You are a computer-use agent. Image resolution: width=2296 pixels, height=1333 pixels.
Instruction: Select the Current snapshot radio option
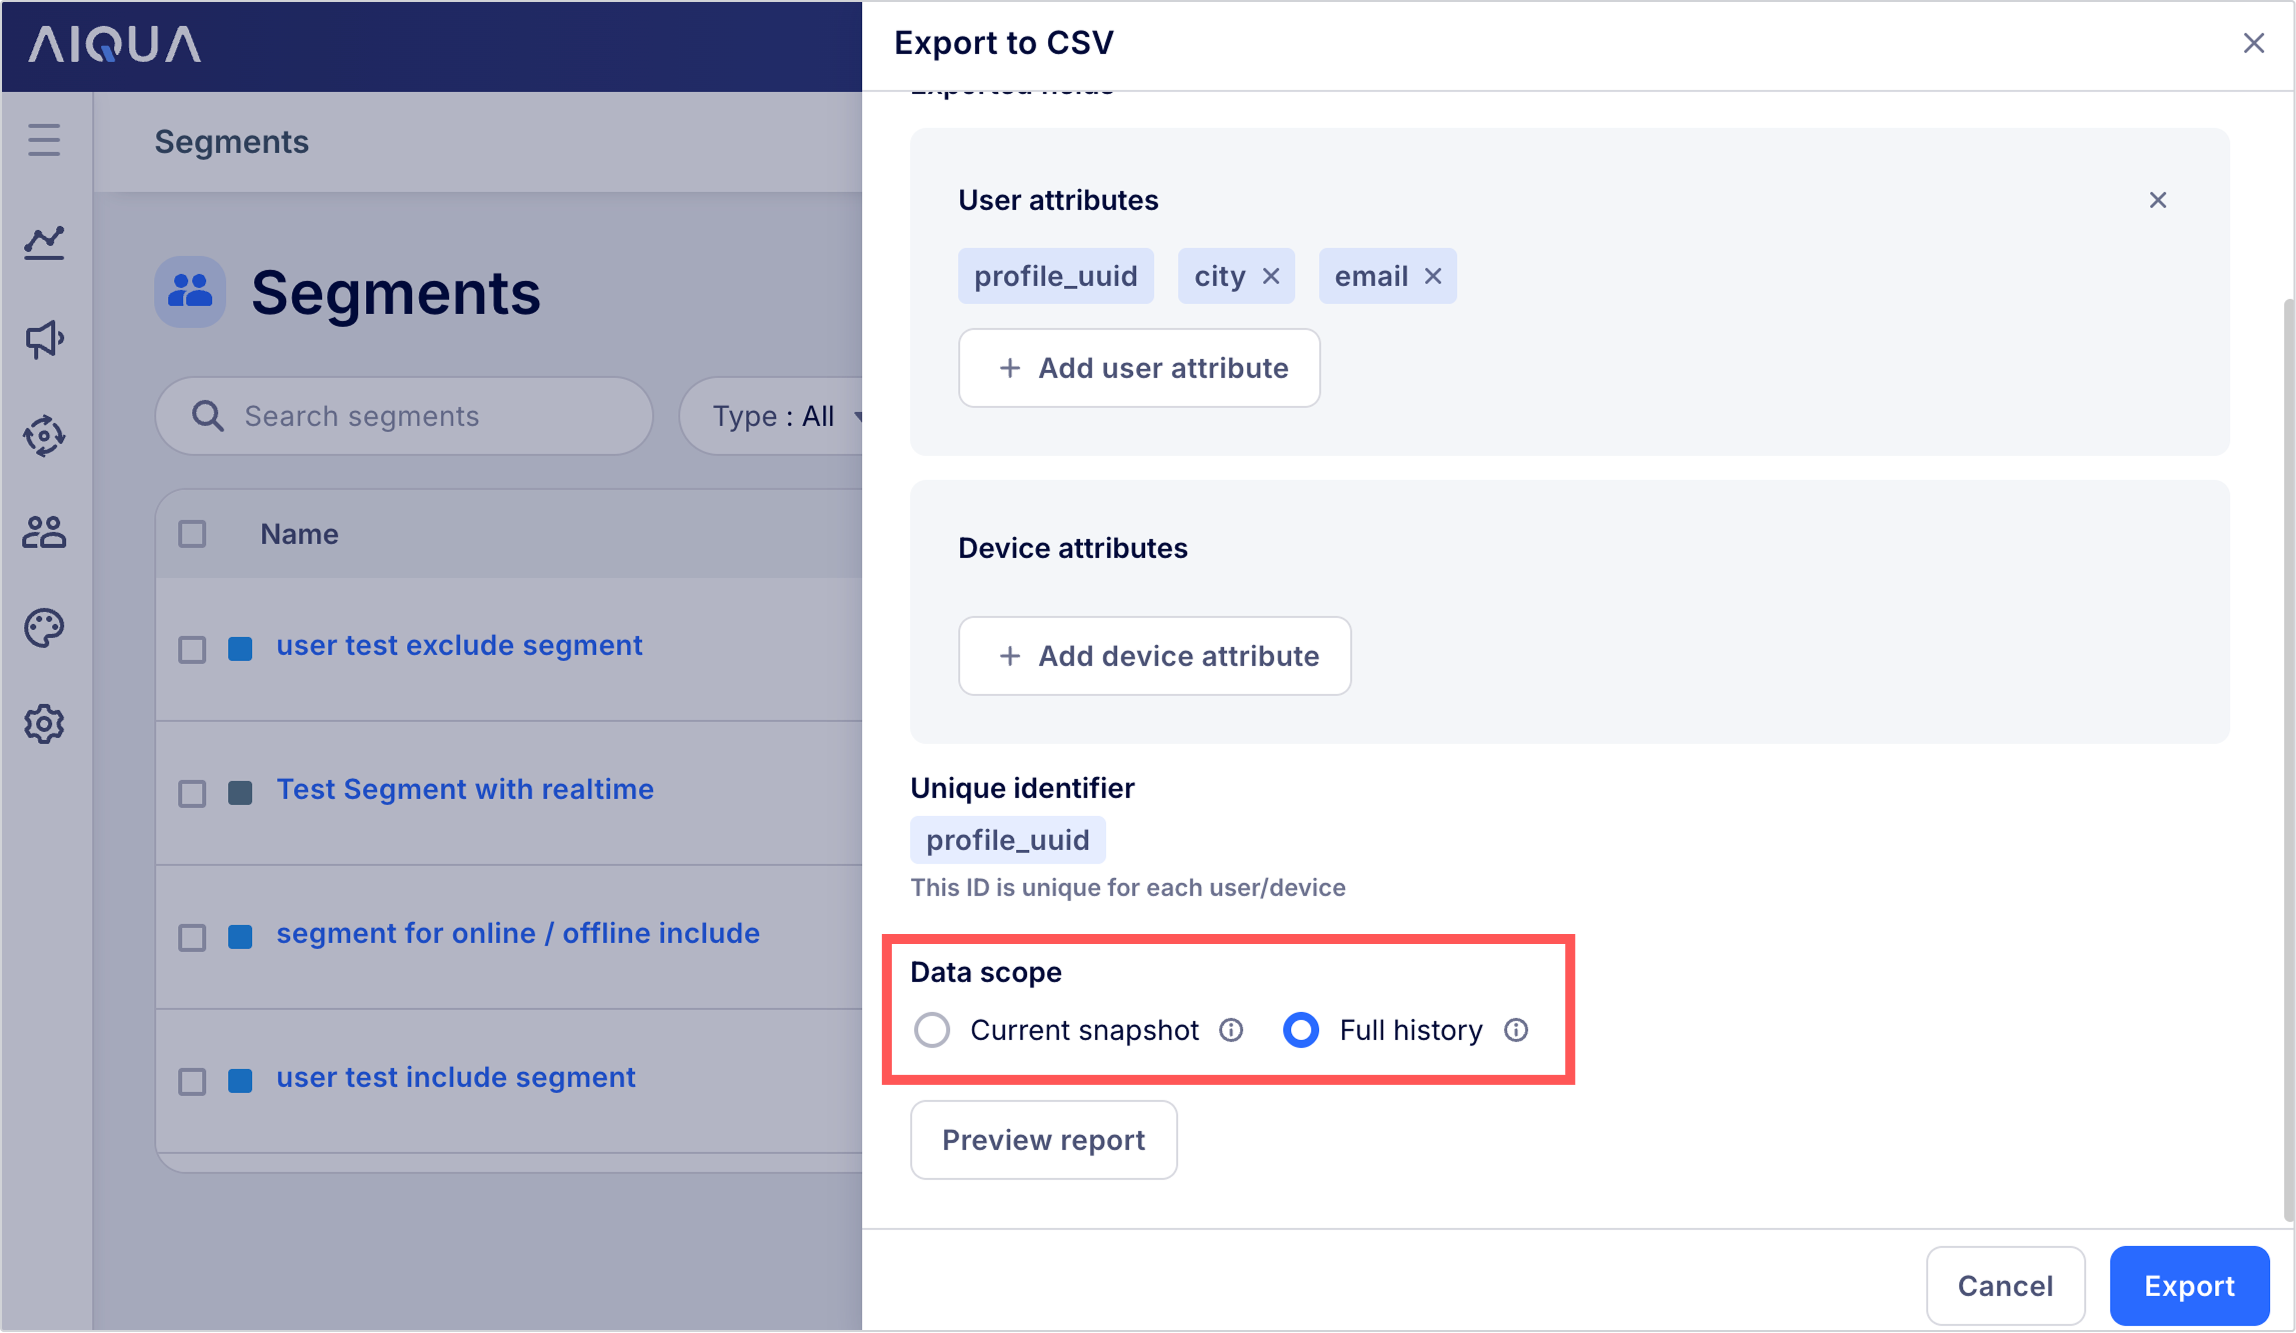[x=932, y=1030]
